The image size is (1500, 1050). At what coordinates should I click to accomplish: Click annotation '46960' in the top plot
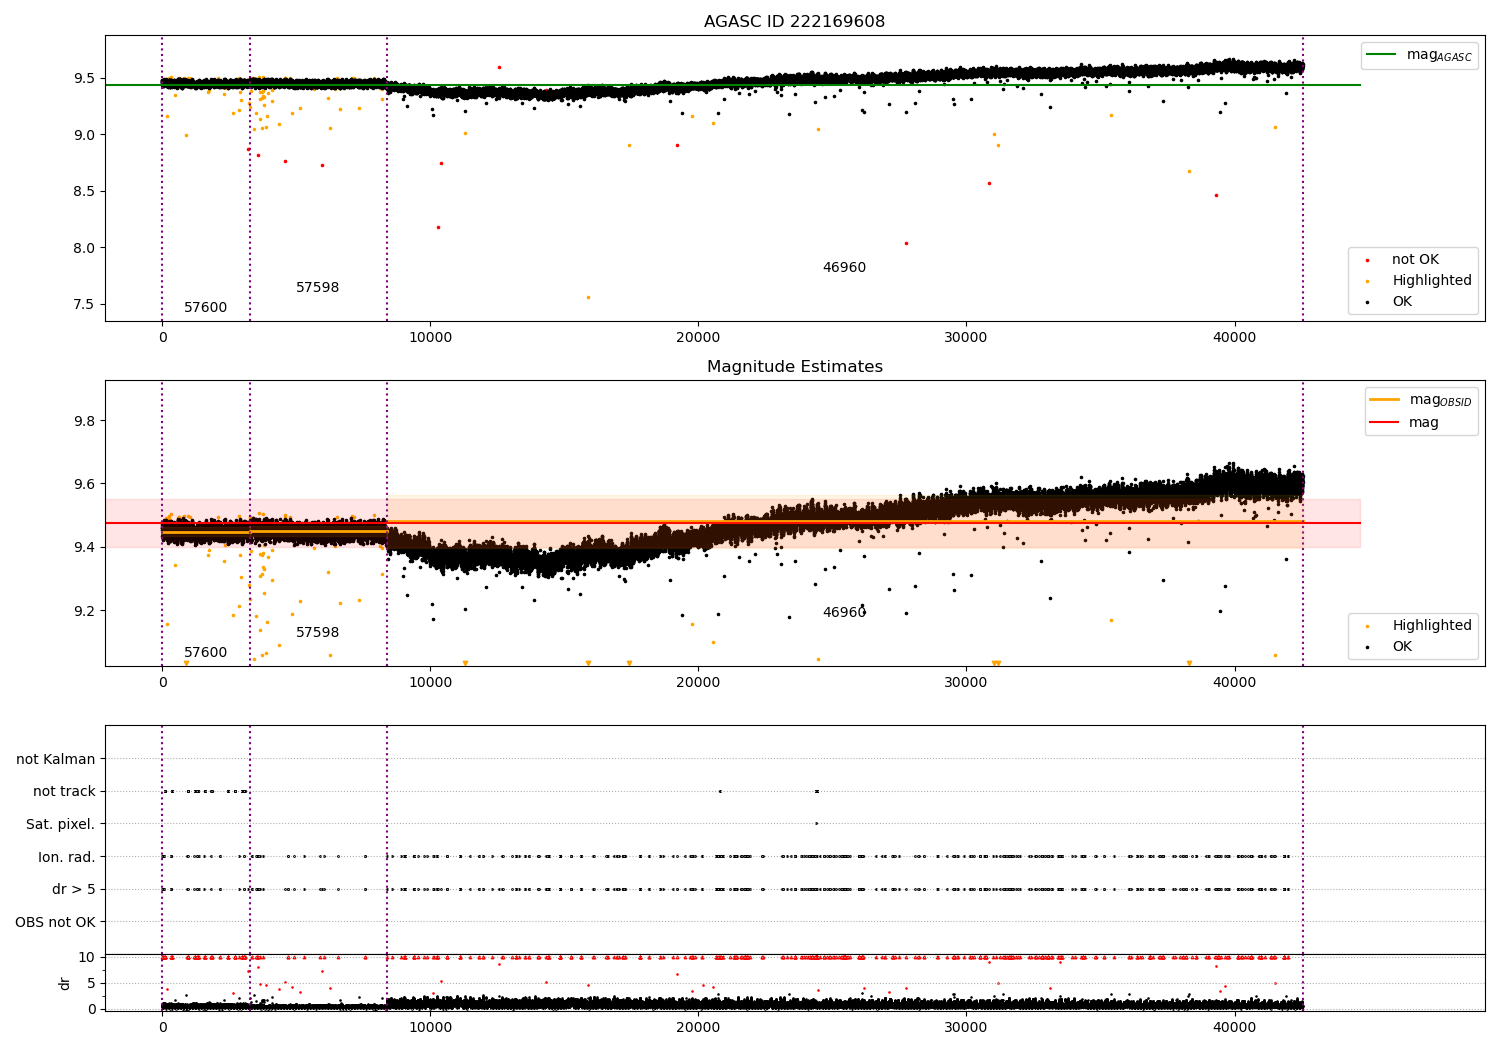(x=844, y=268)
